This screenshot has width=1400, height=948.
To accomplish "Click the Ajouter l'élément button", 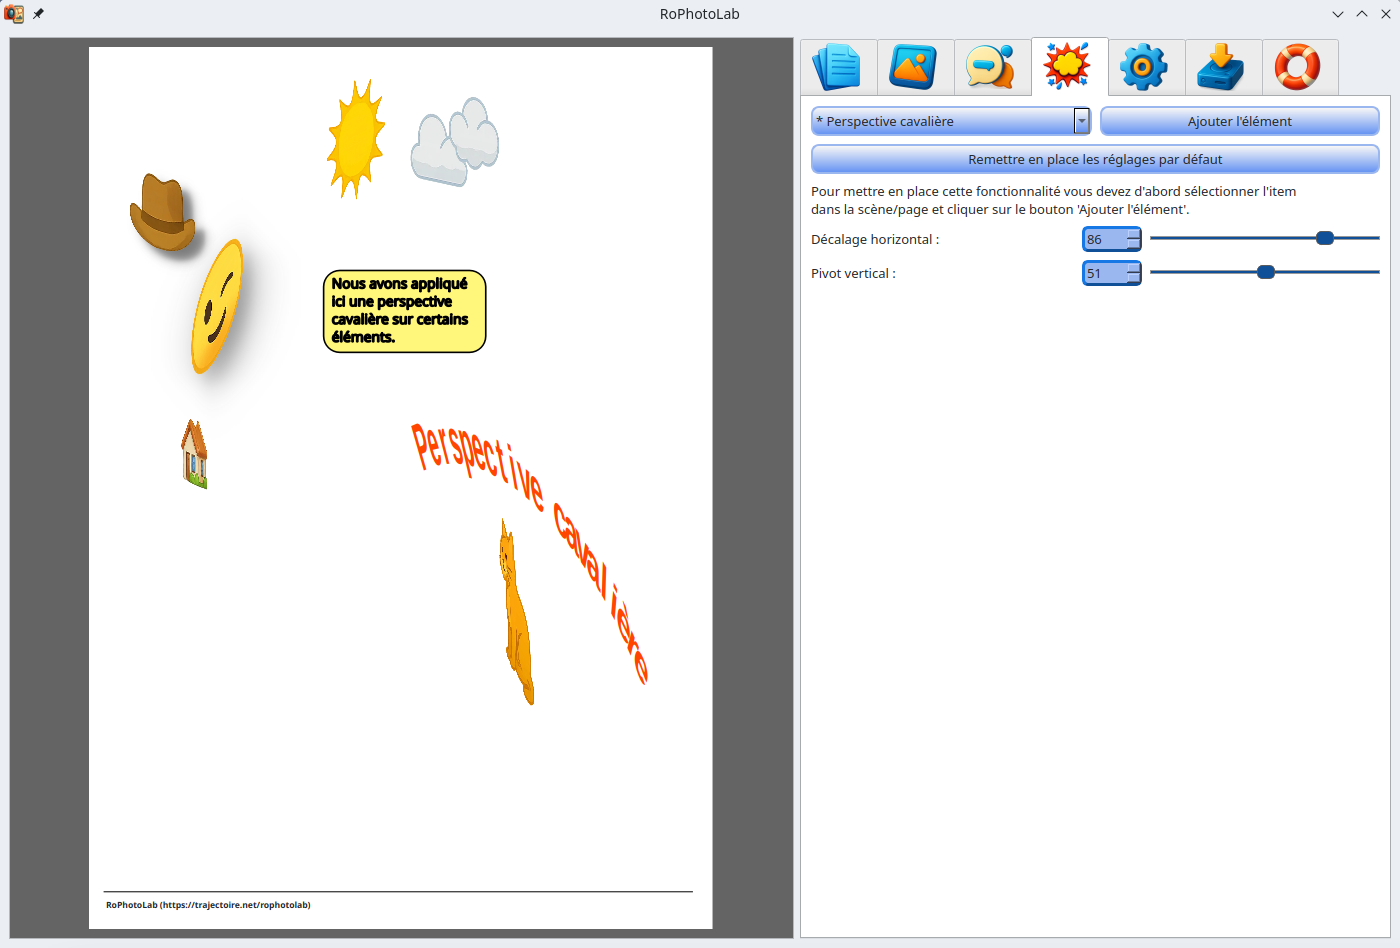I will tap(1239, 121).
